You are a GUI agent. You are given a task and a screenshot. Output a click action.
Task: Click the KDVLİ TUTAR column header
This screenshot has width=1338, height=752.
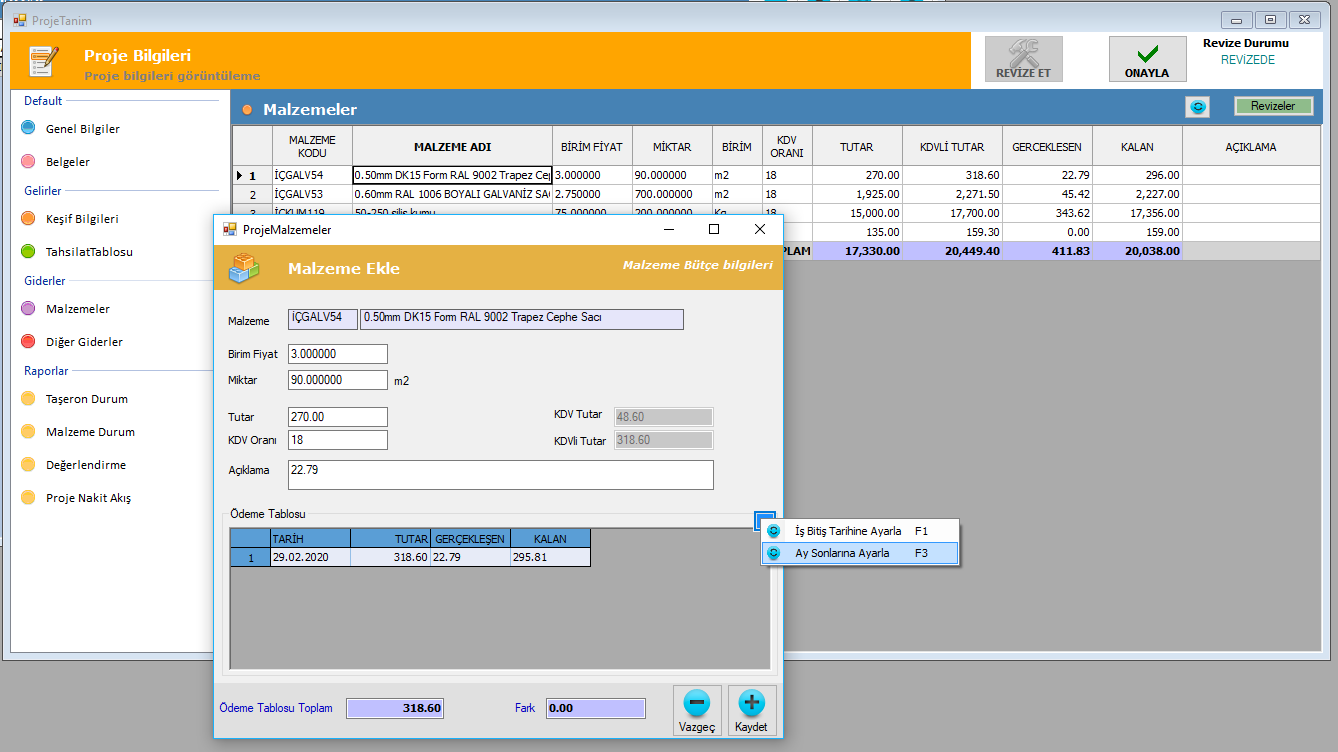(x=952, y=146)
